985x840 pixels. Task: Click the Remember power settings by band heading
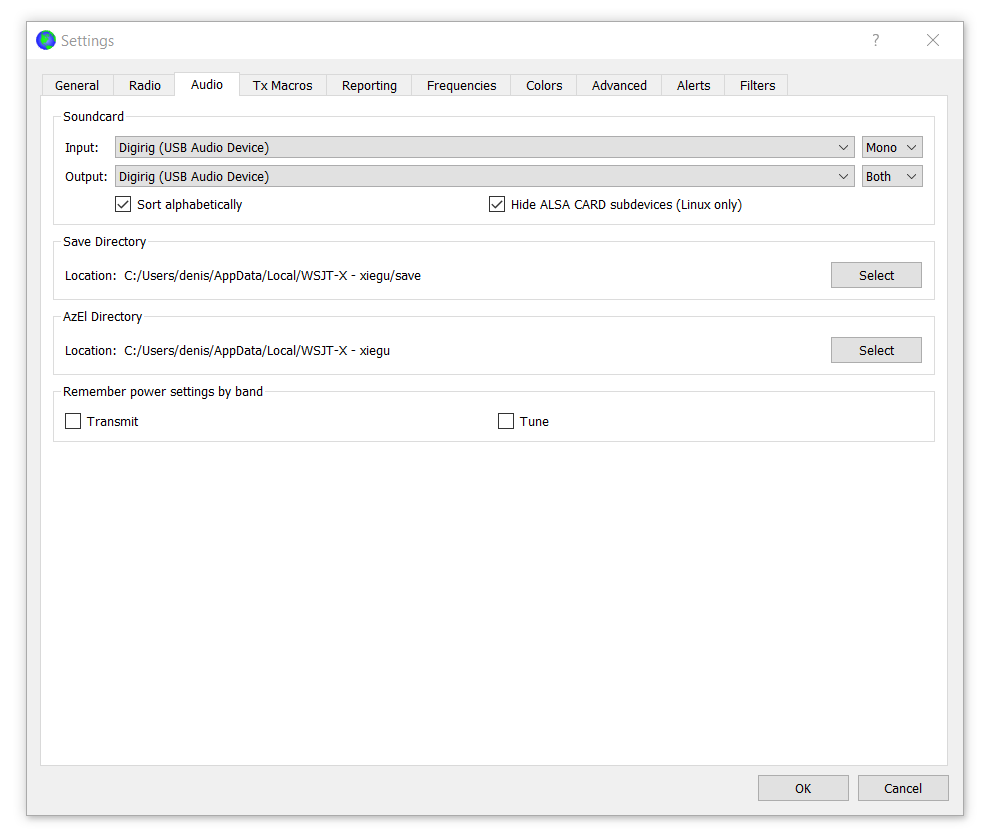coord(163,392)
